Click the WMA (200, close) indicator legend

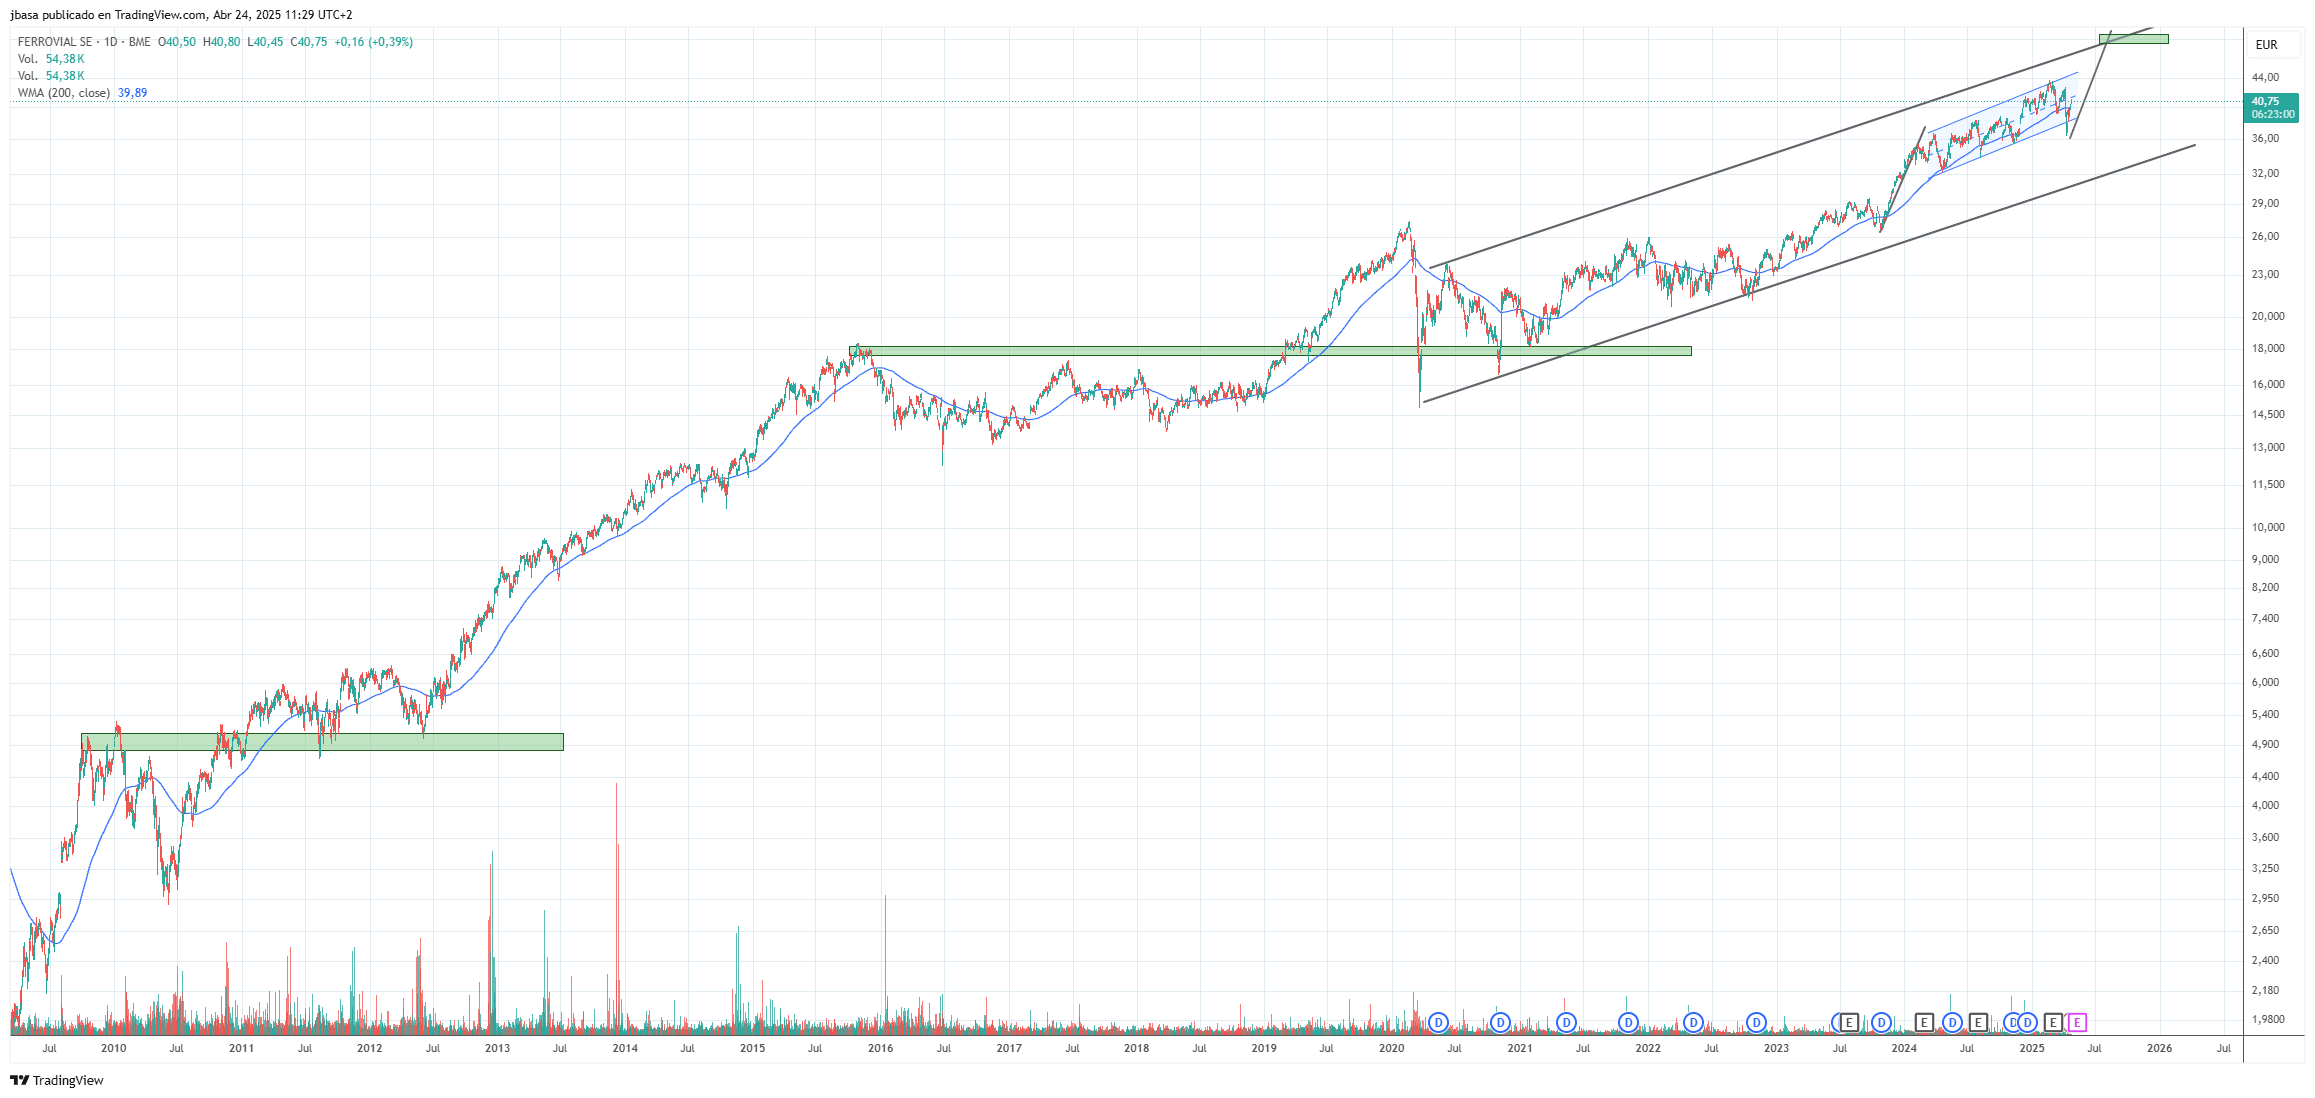coord(63,93)
